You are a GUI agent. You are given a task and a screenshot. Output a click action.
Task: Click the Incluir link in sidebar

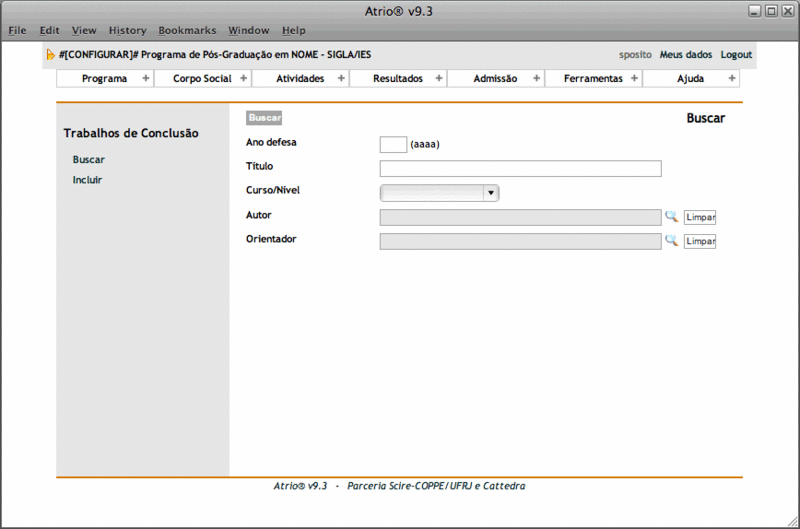pyautogui.click(x=87, y=180)
